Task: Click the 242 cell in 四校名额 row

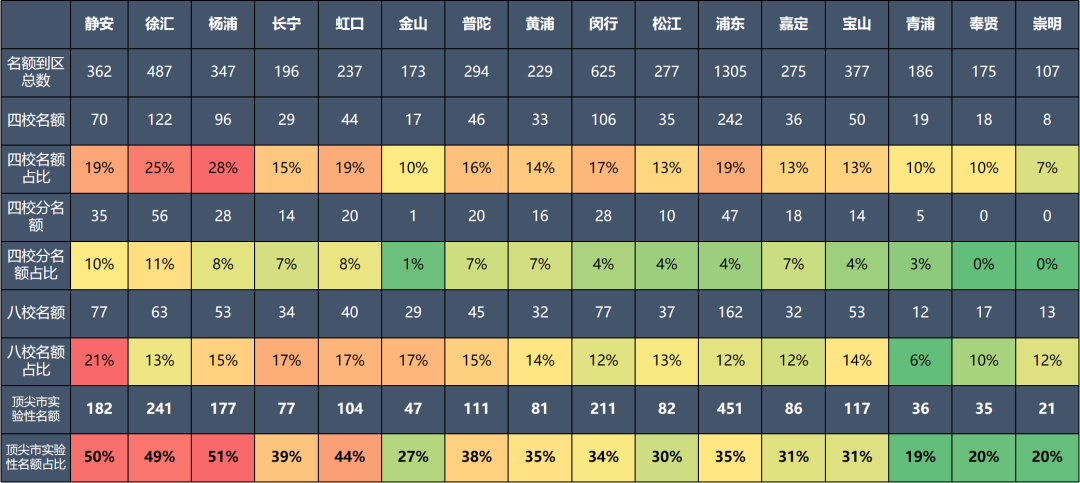Action: 729,120
